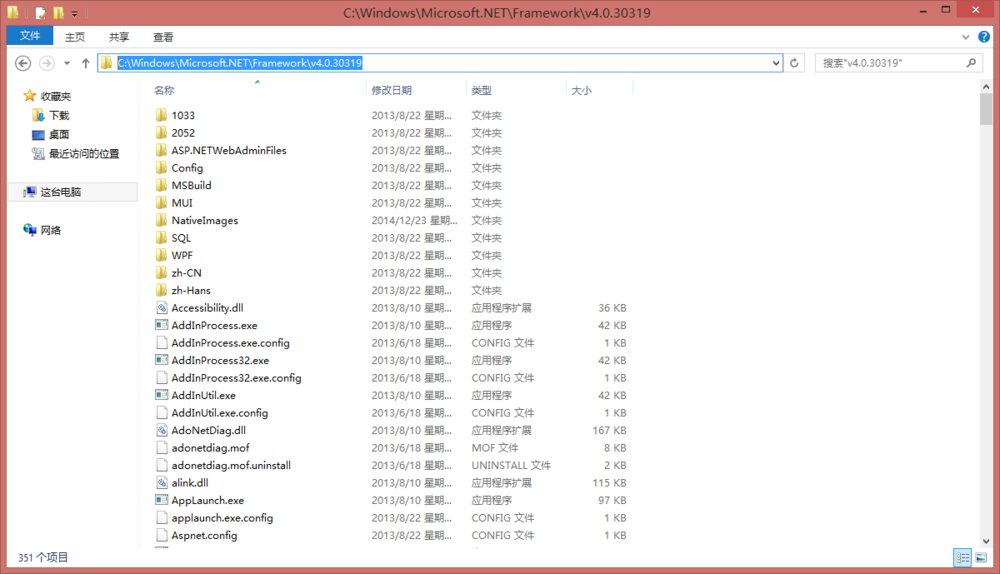The image size is (1000, 574).
Task: Select AddInUtil.exe.config file
Action: (x=219, y=413)
